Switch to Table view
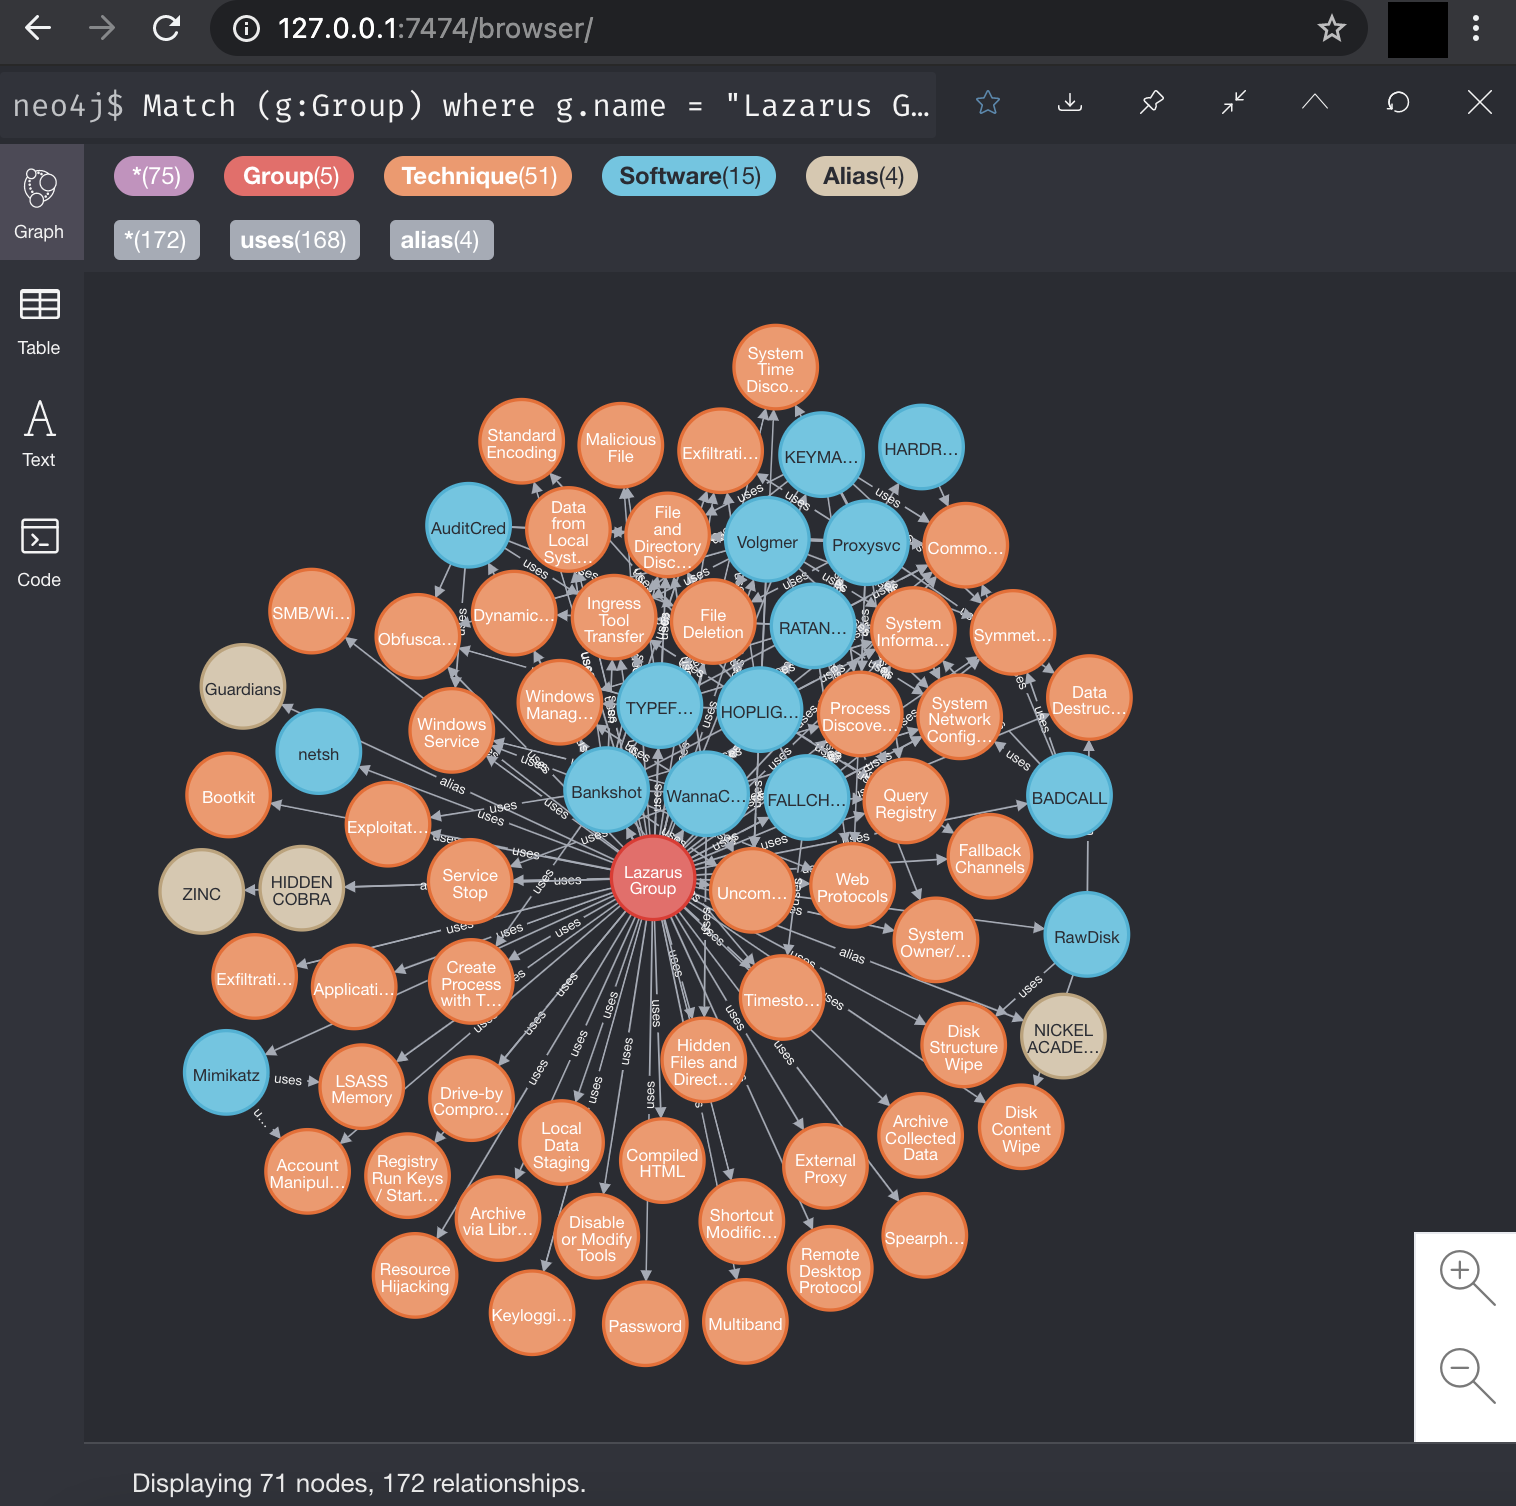 (x=39, y=322)
